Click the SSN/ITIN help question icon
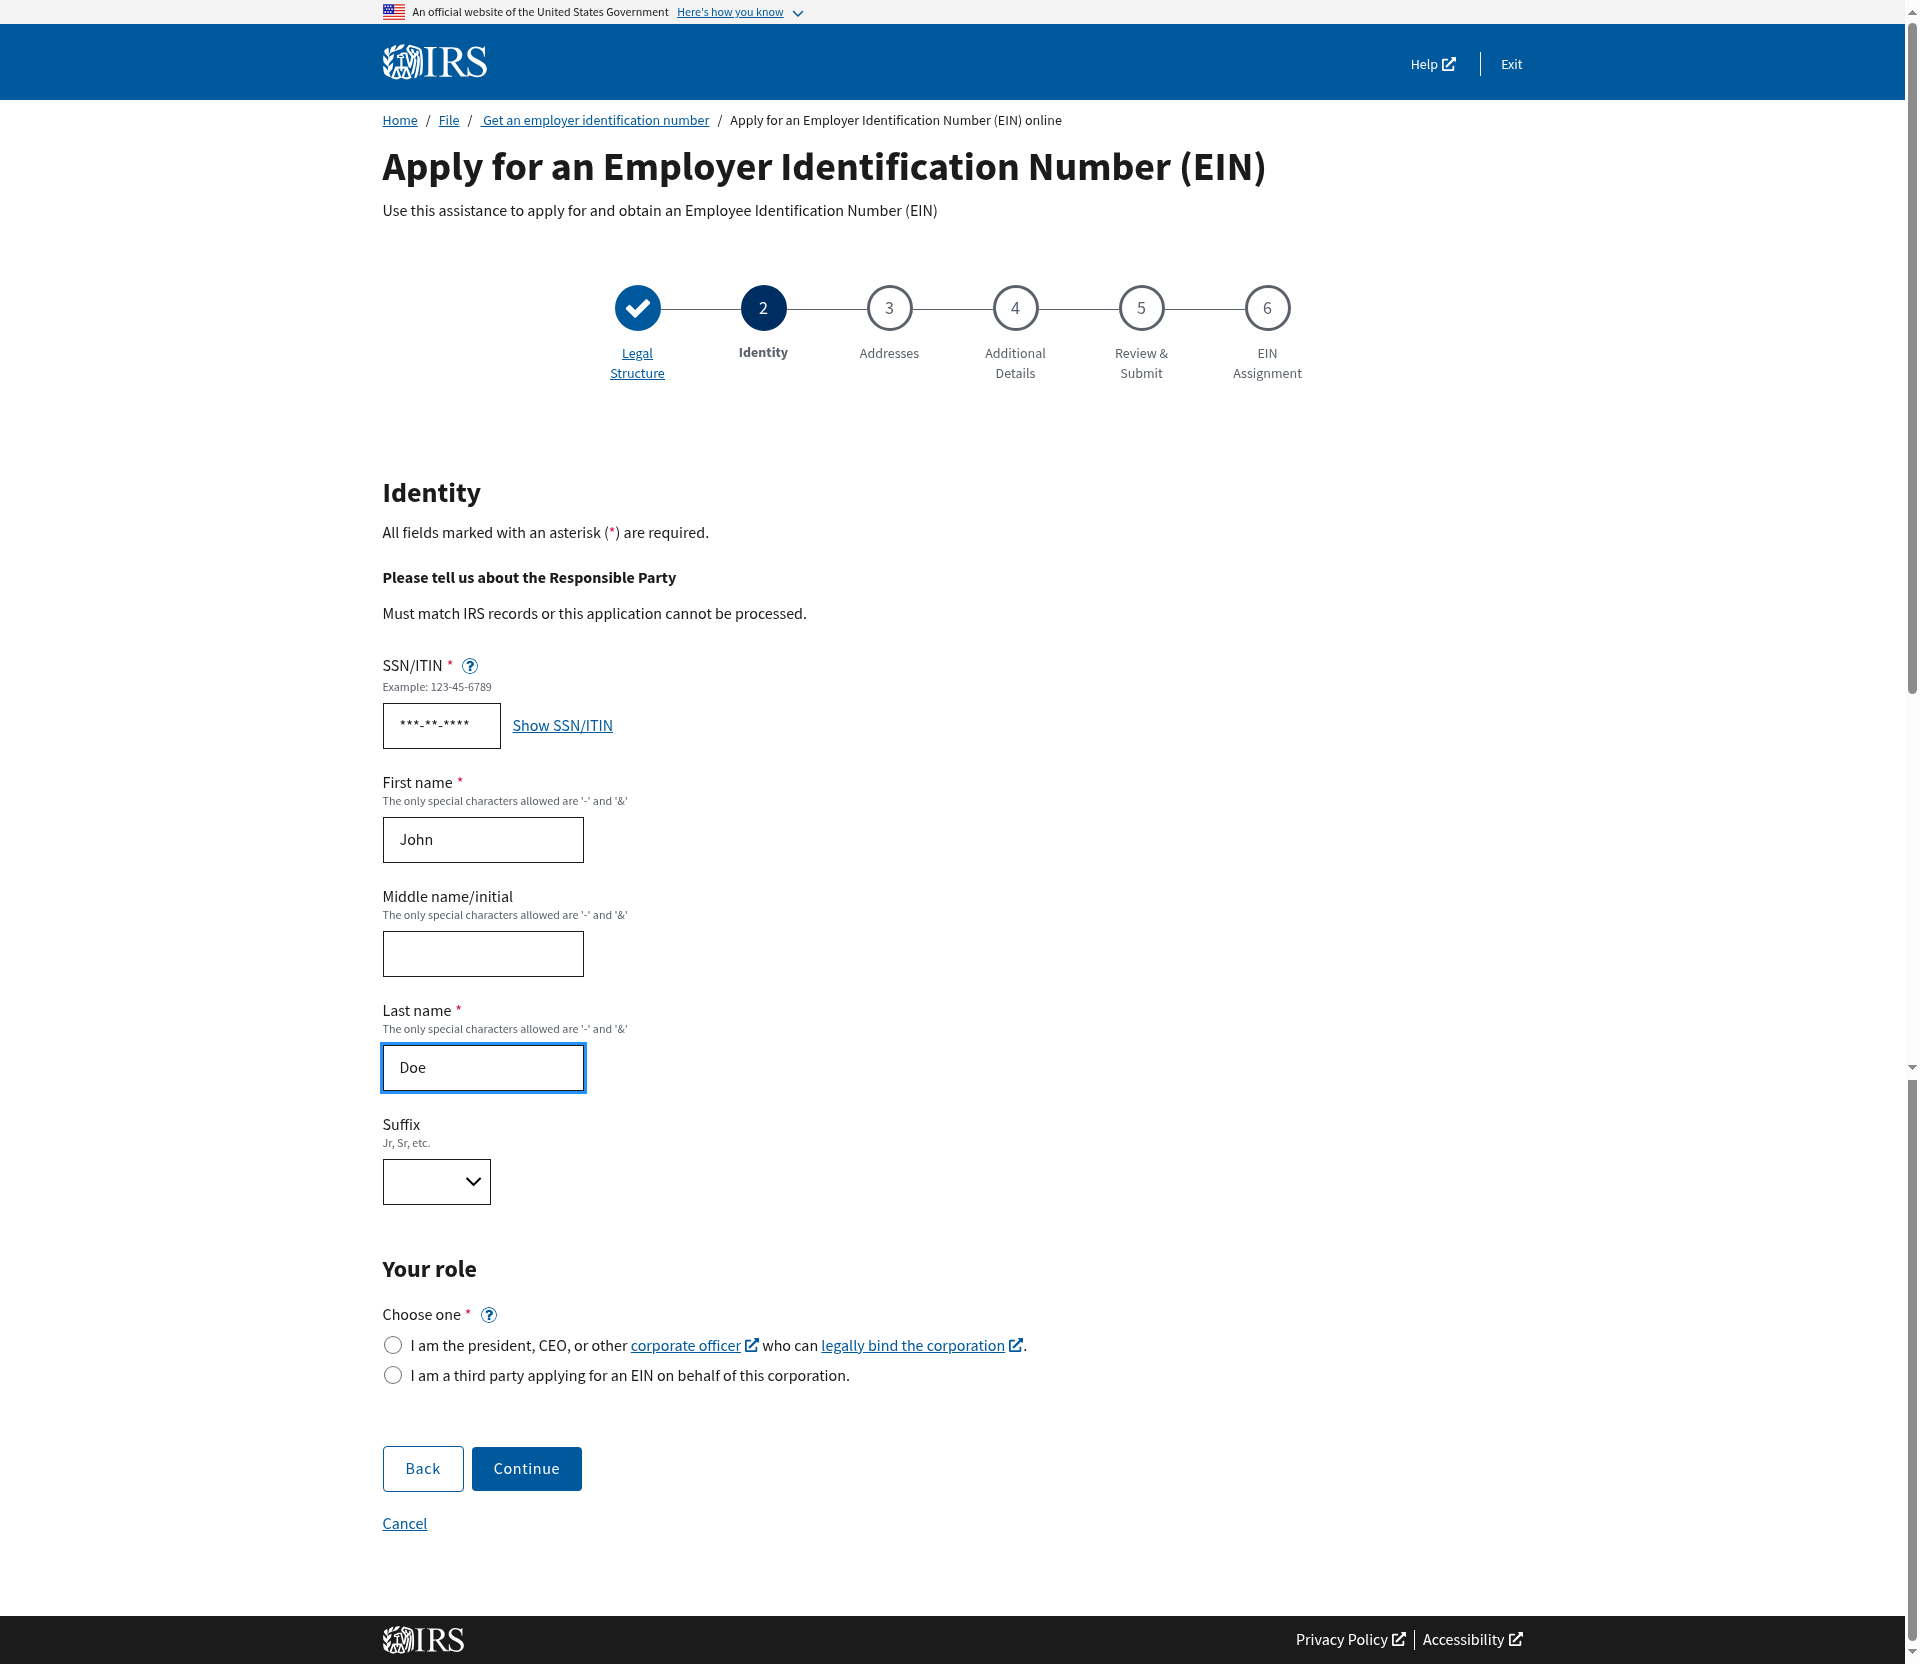 pos(470,666)
